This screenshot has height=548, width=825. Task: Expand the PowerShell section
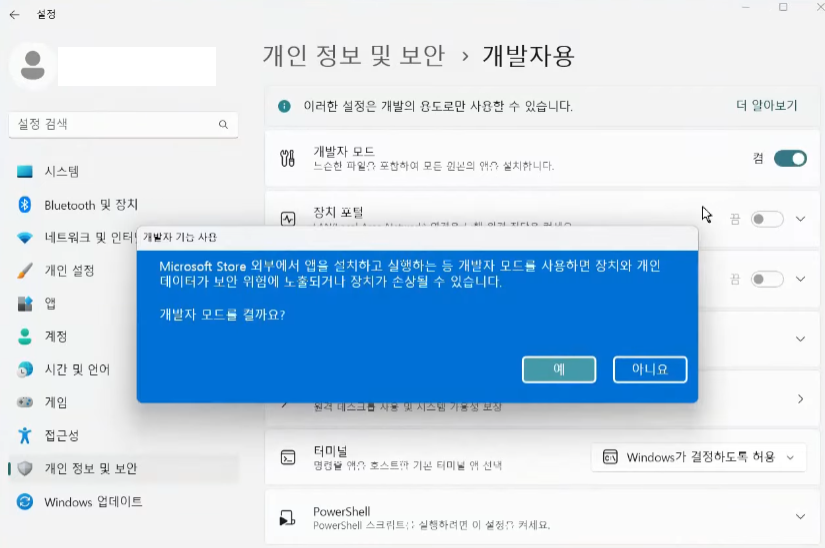800,516
